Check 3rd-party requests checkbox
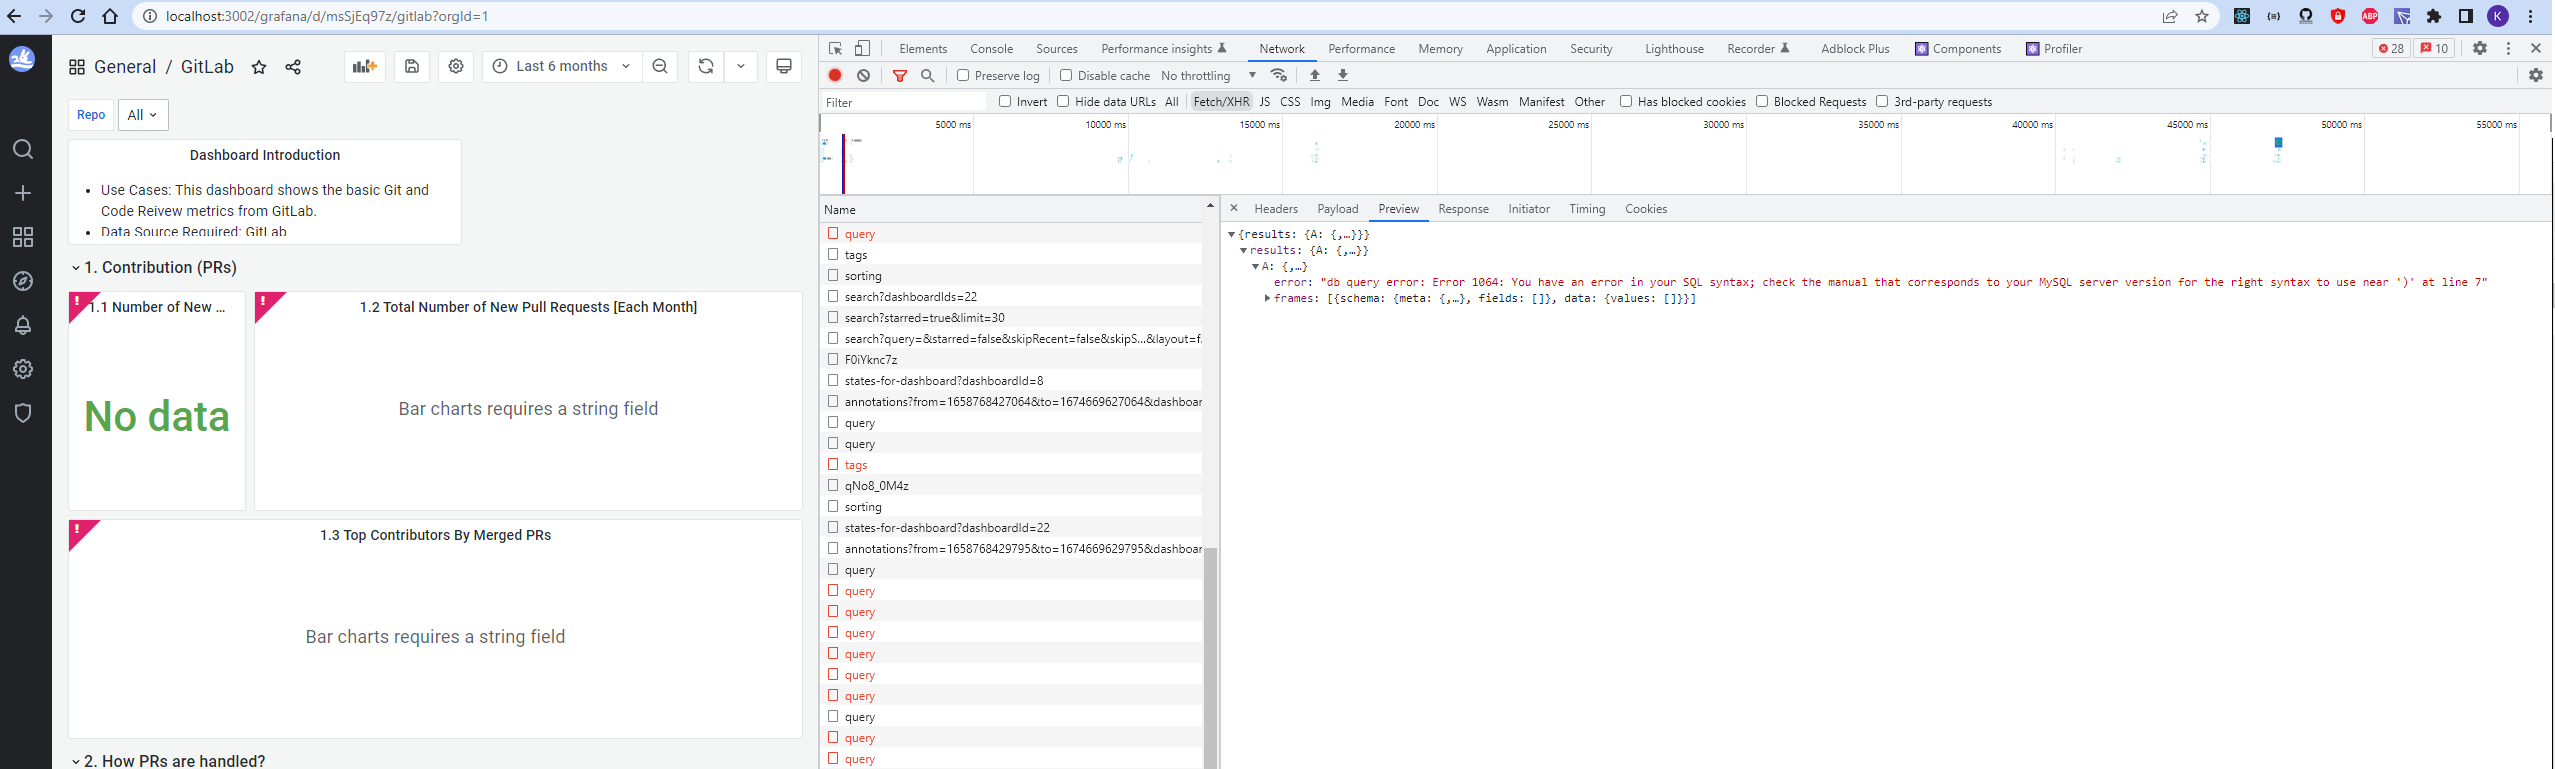 click(1882, 101)
